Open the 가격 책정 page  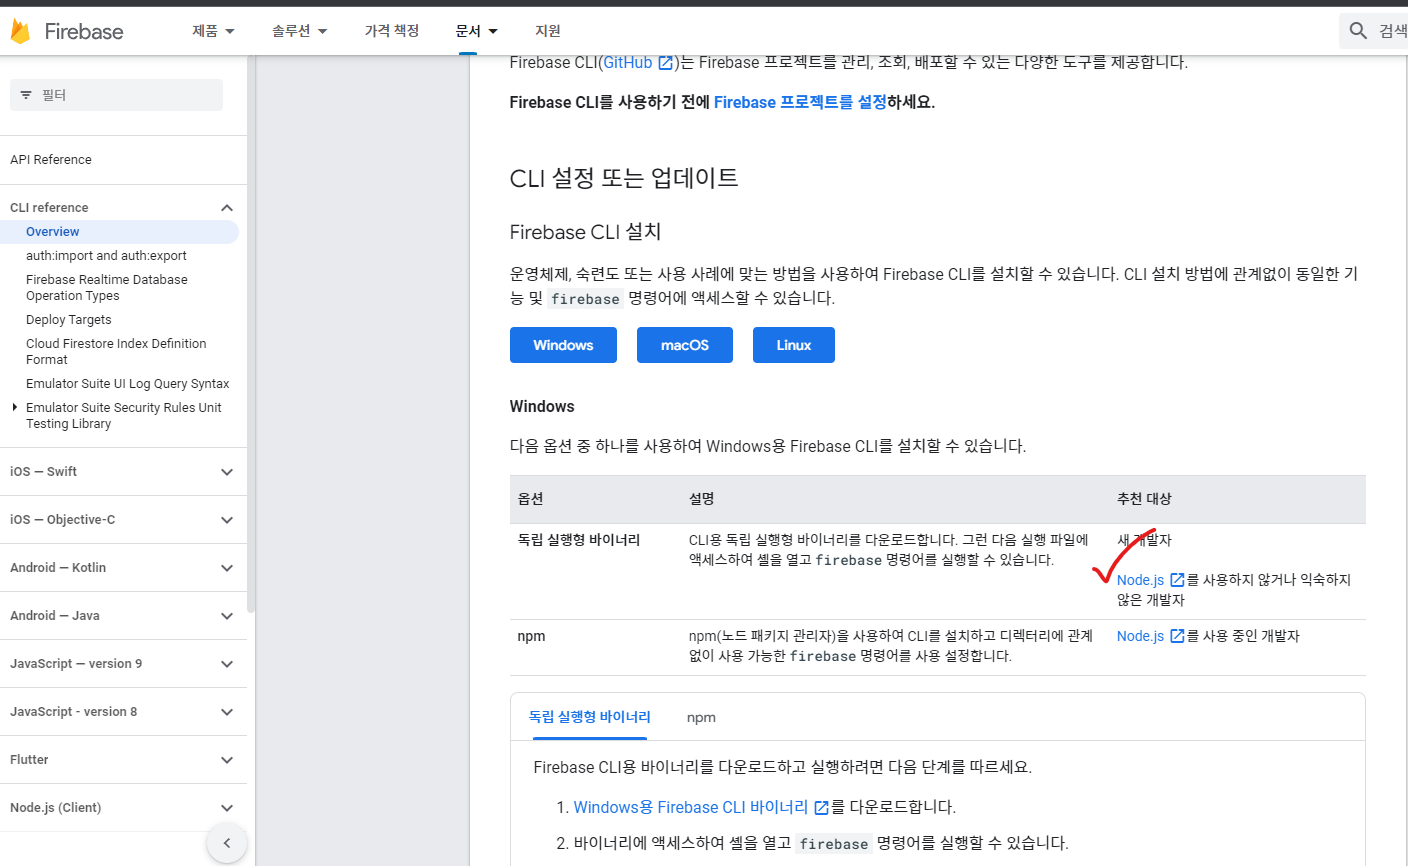click(x=392, y=31)
